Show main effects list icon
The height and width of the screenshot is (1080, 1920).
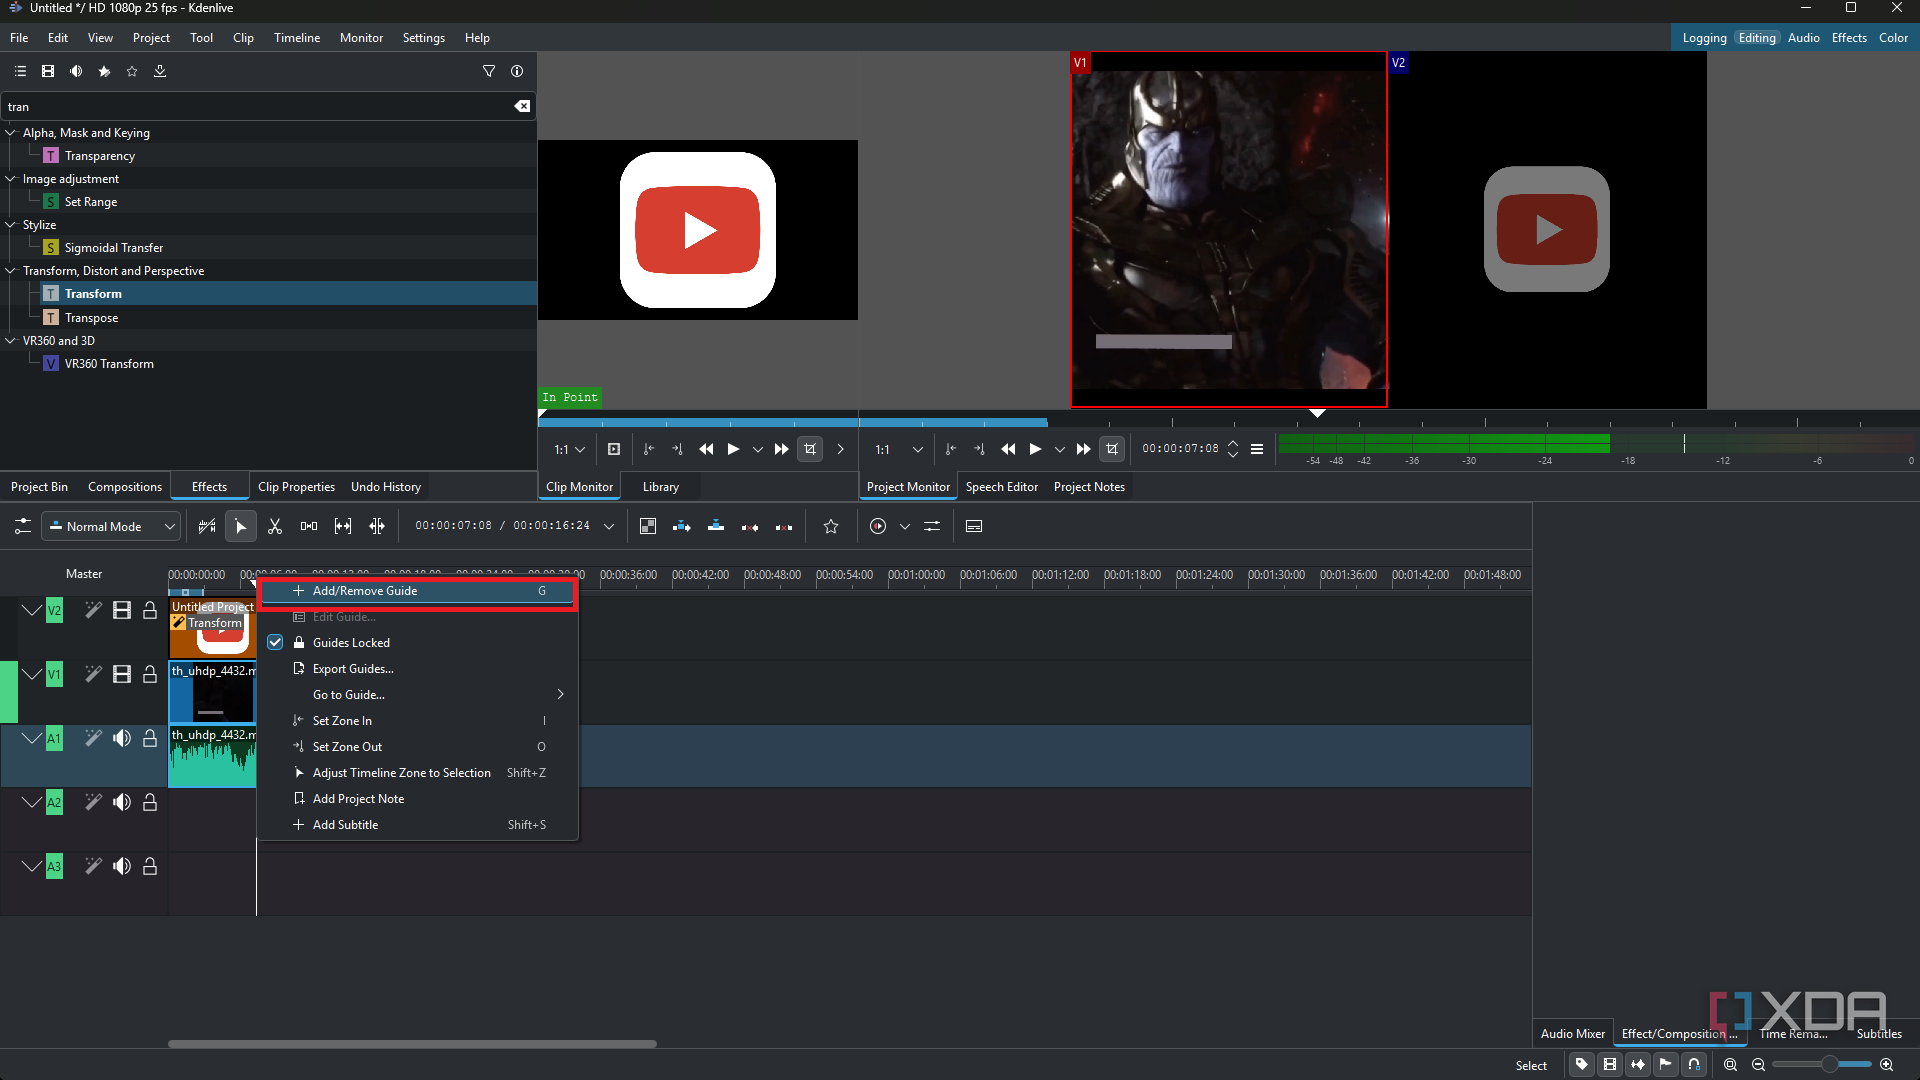(20, 71)
